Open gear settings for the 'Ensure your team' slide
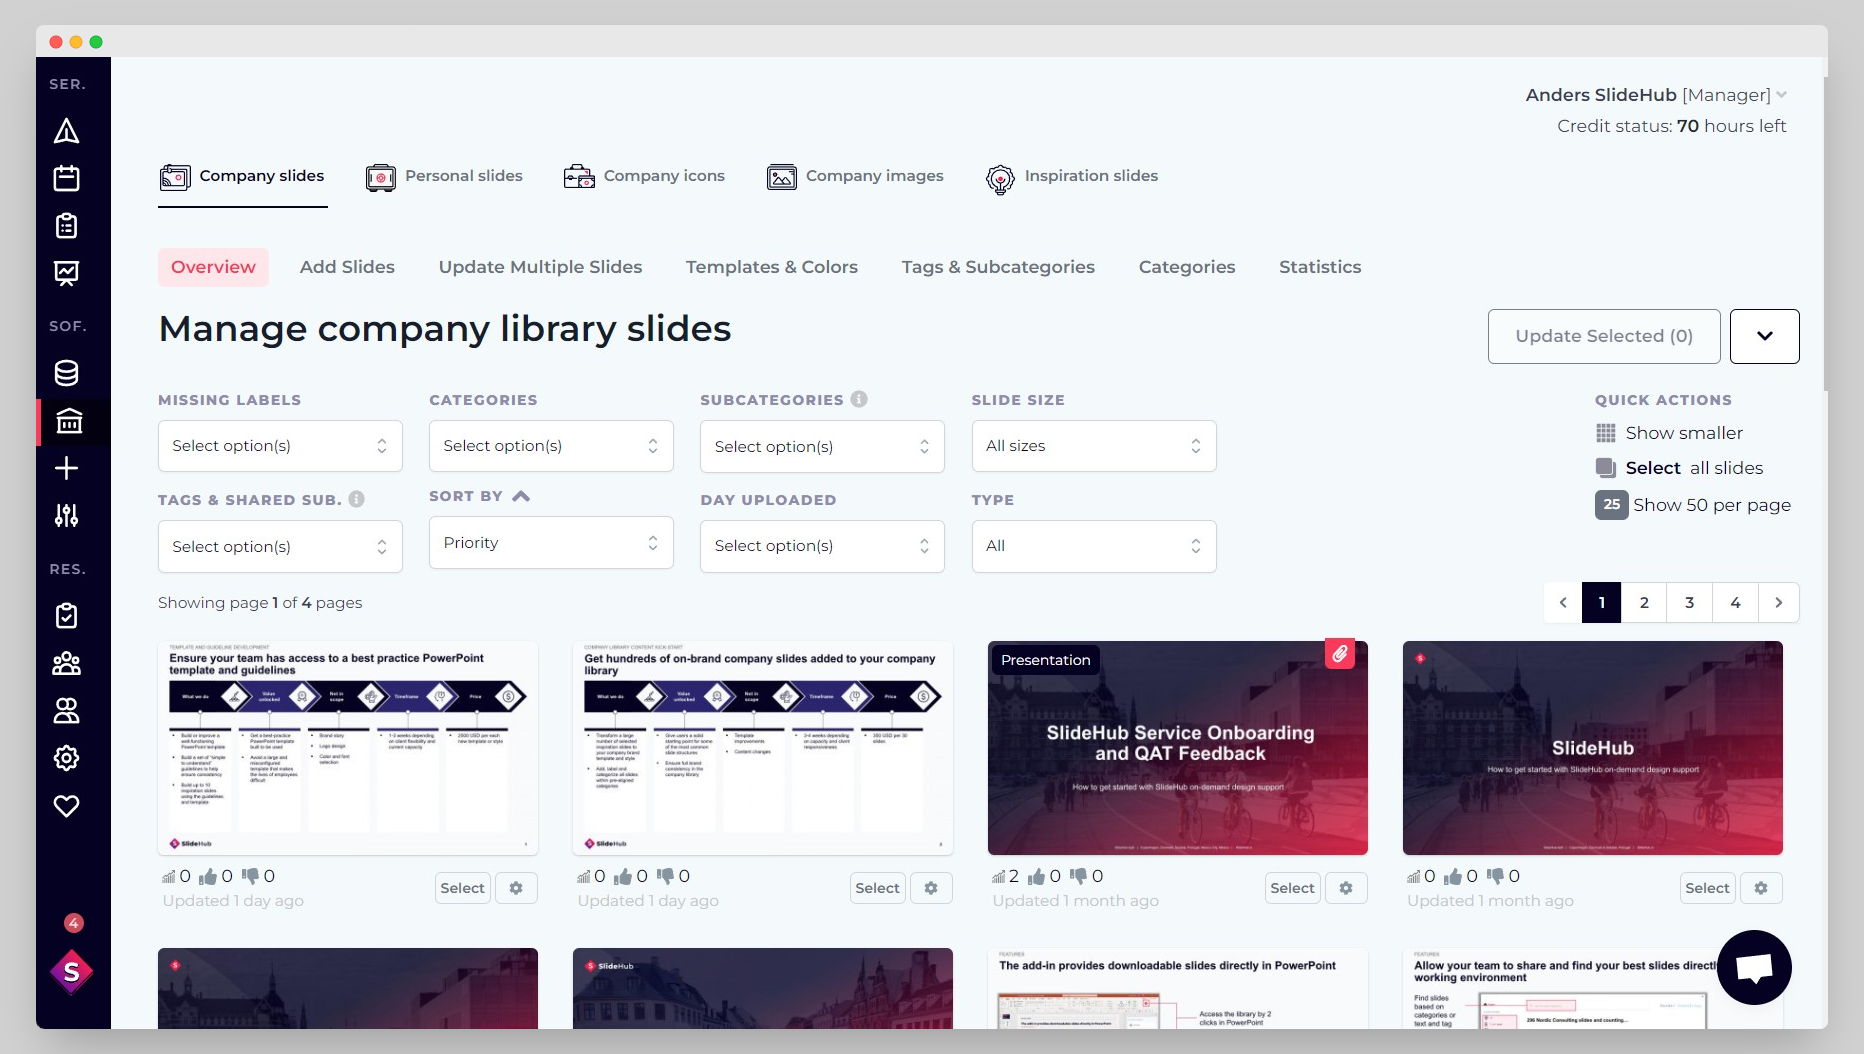This screenshot has height=1054, width=1864. [516, 888]
